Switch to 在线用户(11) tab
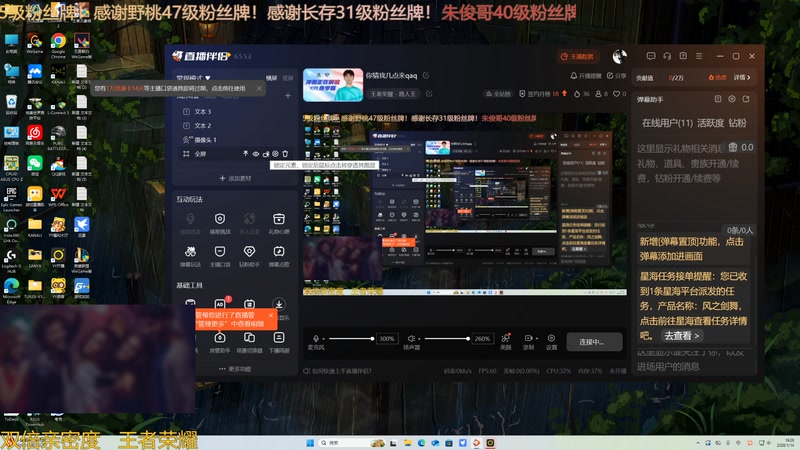800x450 pixels. [x=667, y=123]
